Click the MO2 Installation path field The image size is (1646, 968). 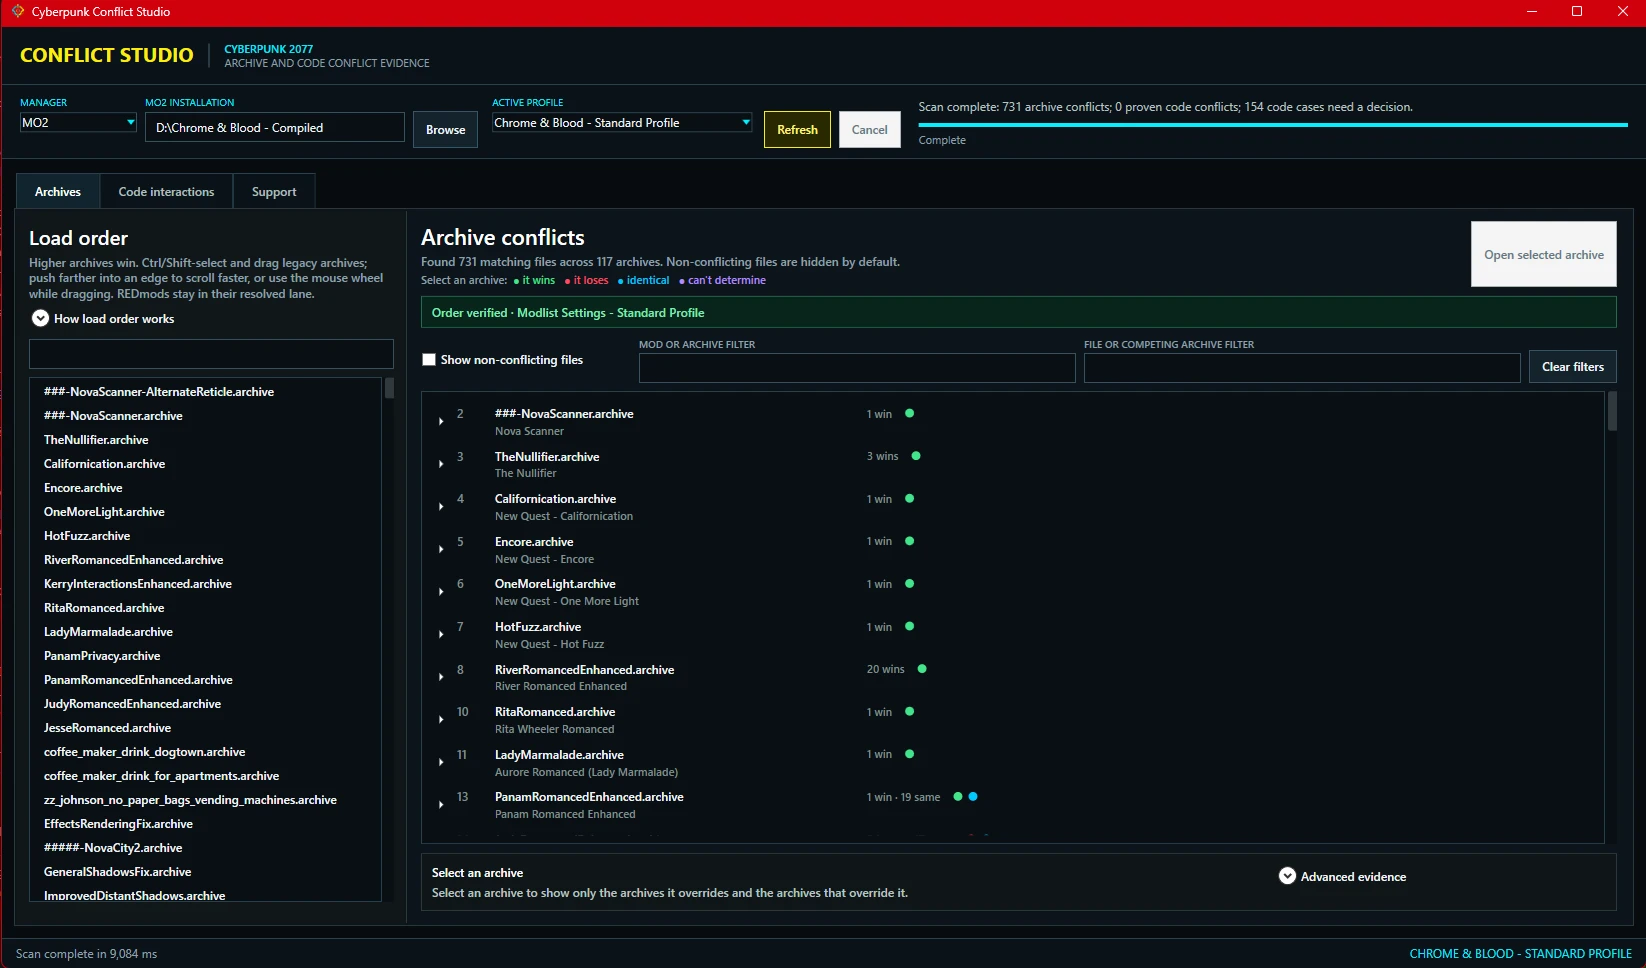tap(275, 128)
